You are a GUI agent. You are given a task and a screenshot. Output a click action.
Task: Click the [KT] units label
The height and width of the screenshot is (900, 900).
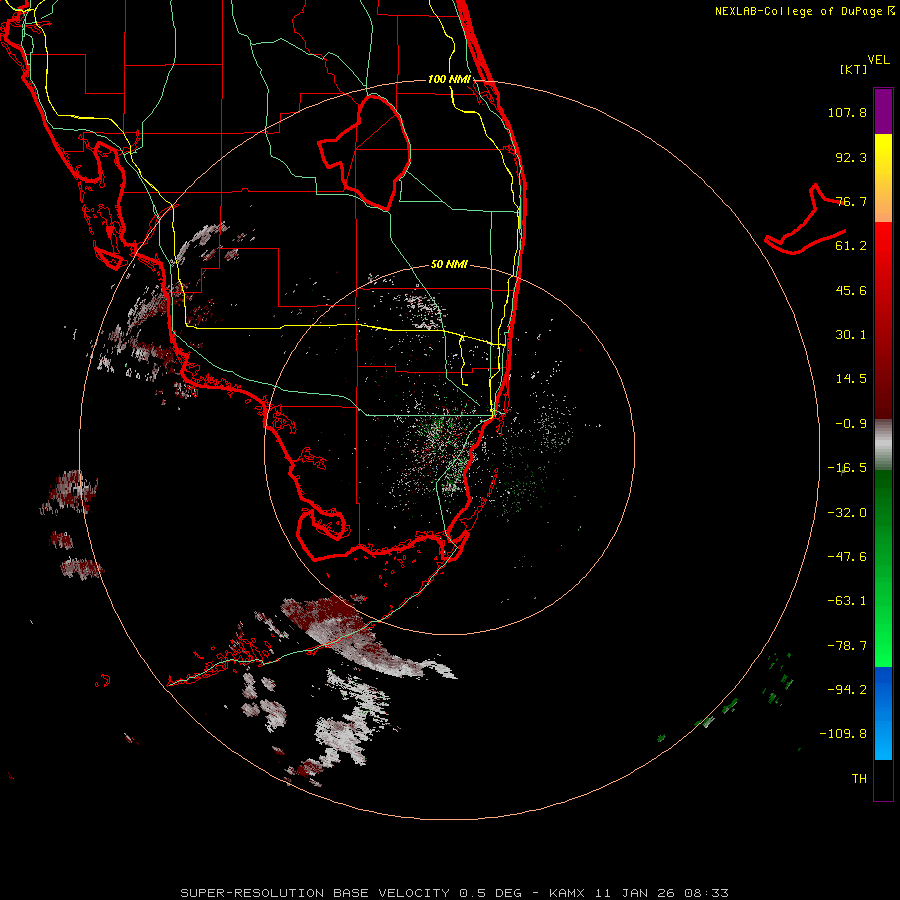854,69
